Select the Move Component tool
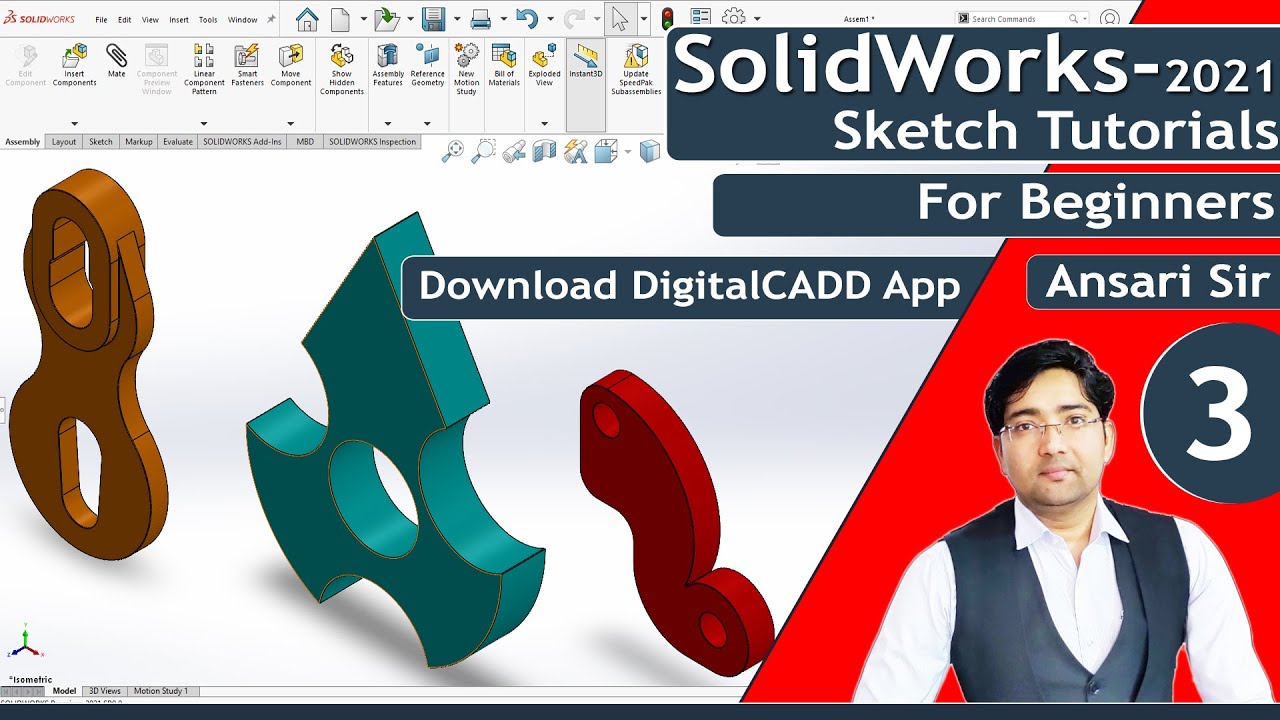The width and height of the screenshot is (1280, 720). (291, 65)
